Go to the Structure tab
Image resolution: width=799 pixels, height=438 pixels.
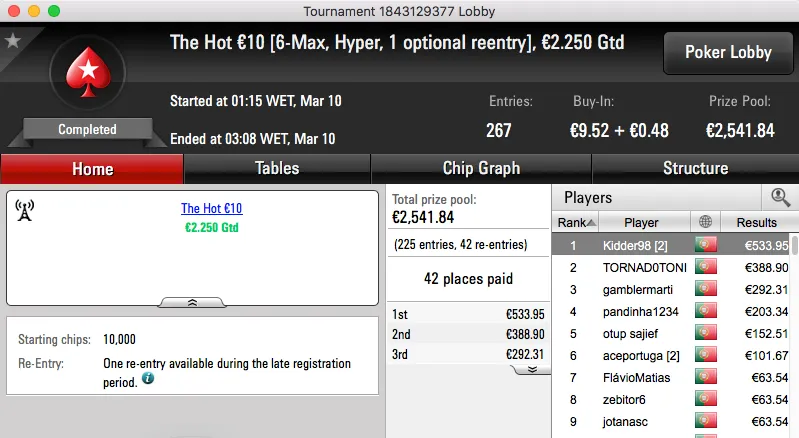tap(695, 168)
